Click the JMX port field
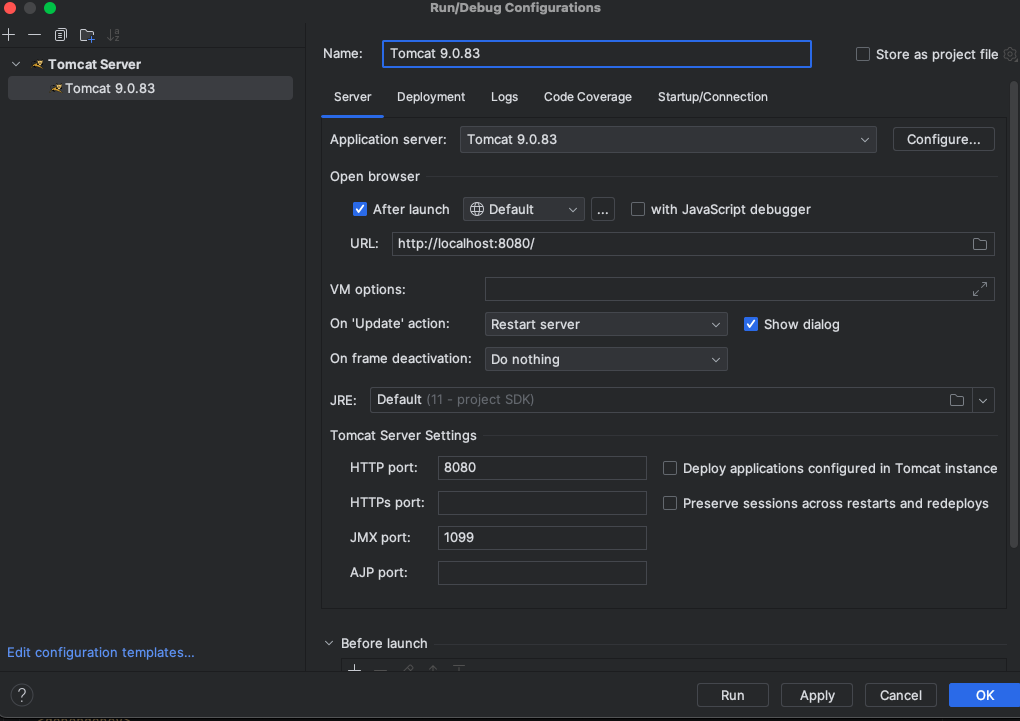The image size is (1020, 721). (542, 537)
